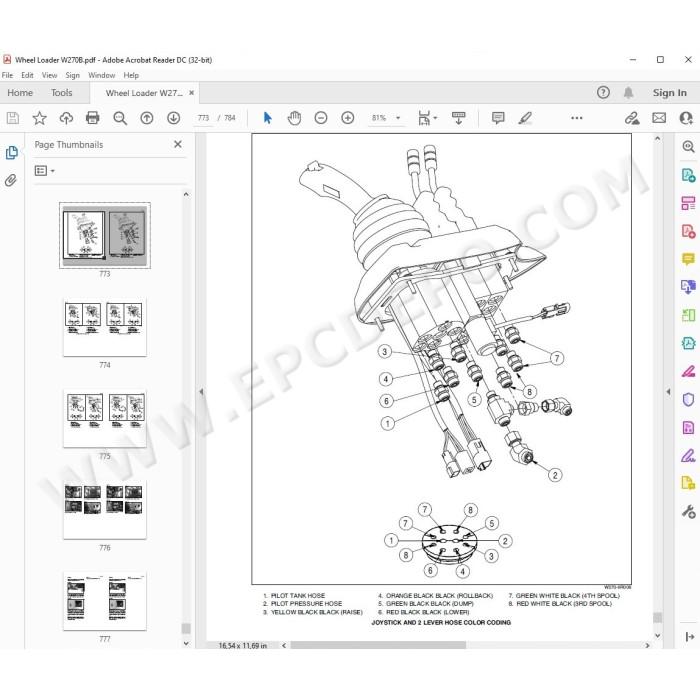The height and width of the screenshot is (700, 700).
Task: Open the File menu
Action: [x=8, y=75]
